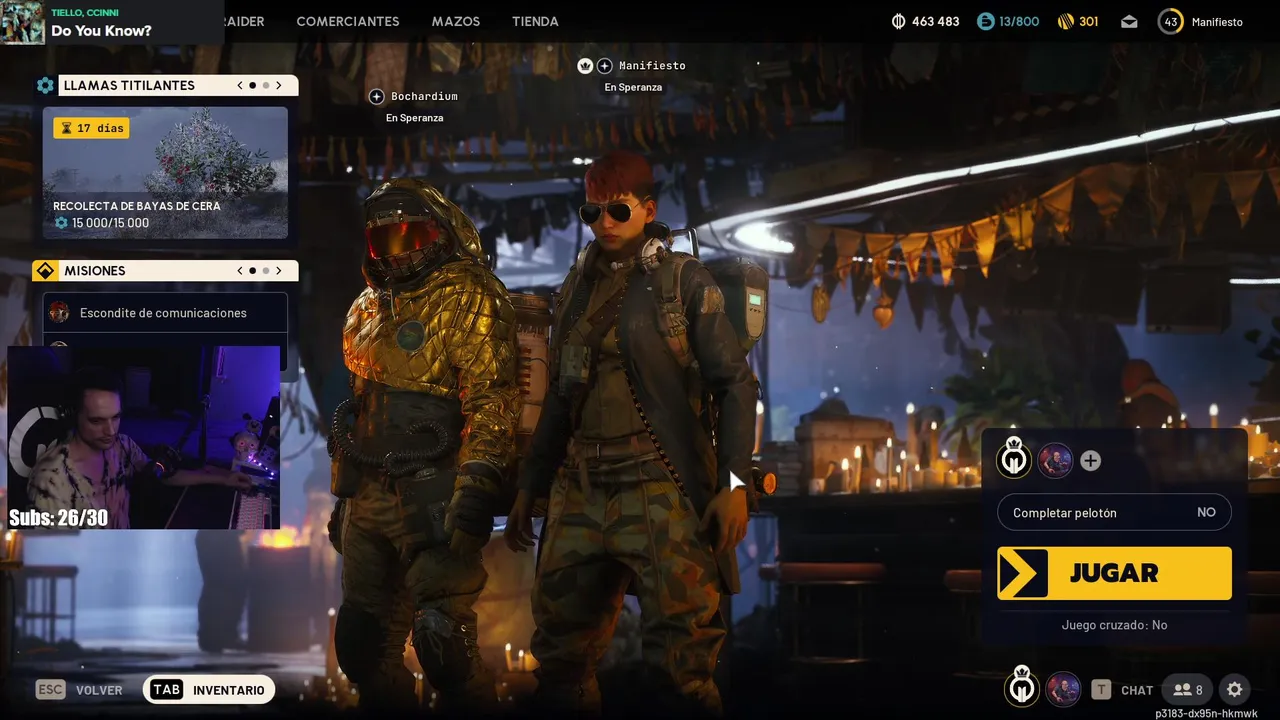Click Volver to go back
The image size is (1280, 720).
point(99,690)
